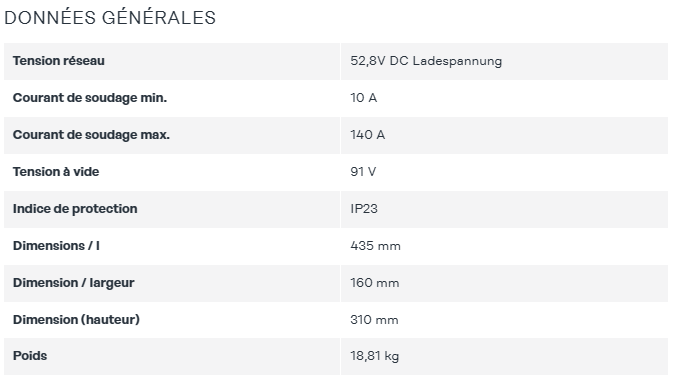
Task: Click the IP23 value
Action: (x=364, y=209)
